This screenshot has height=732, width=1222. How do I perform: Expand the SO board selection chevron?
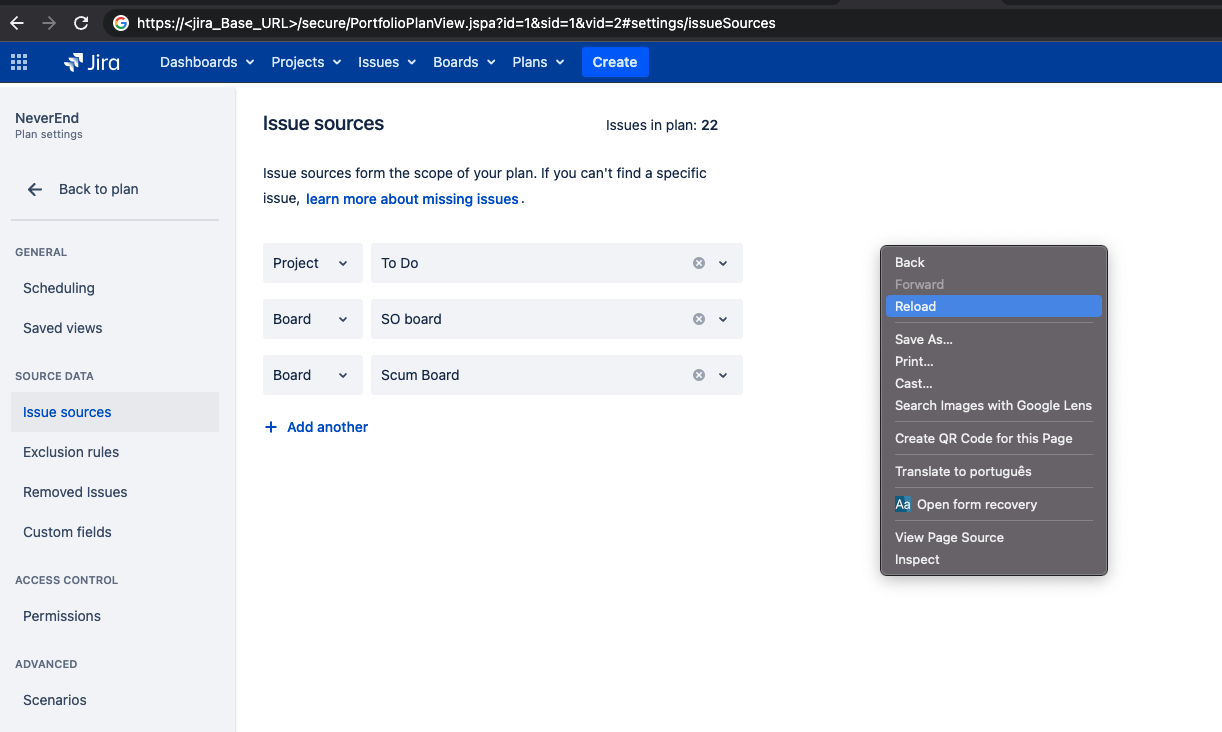723,319
